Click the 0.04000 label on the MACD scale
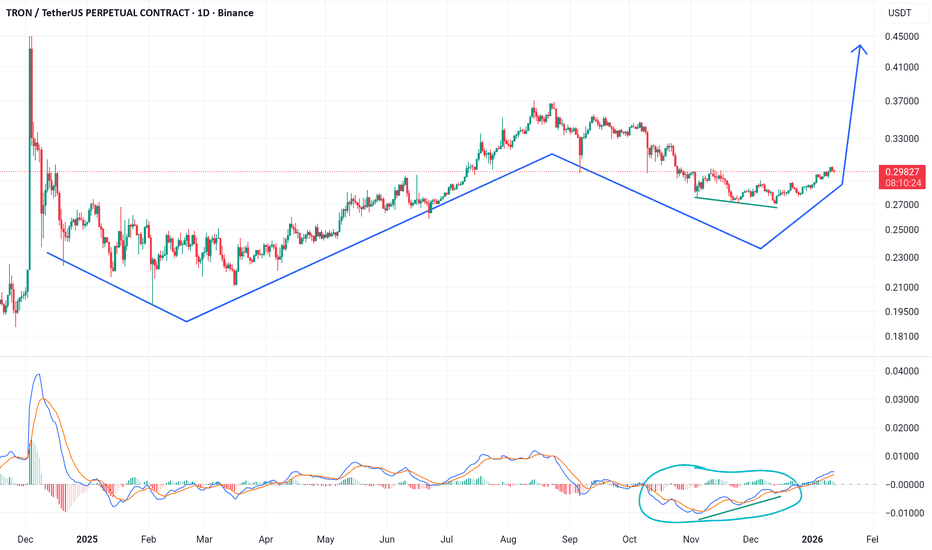932x550 pixels. pos(901,371)
